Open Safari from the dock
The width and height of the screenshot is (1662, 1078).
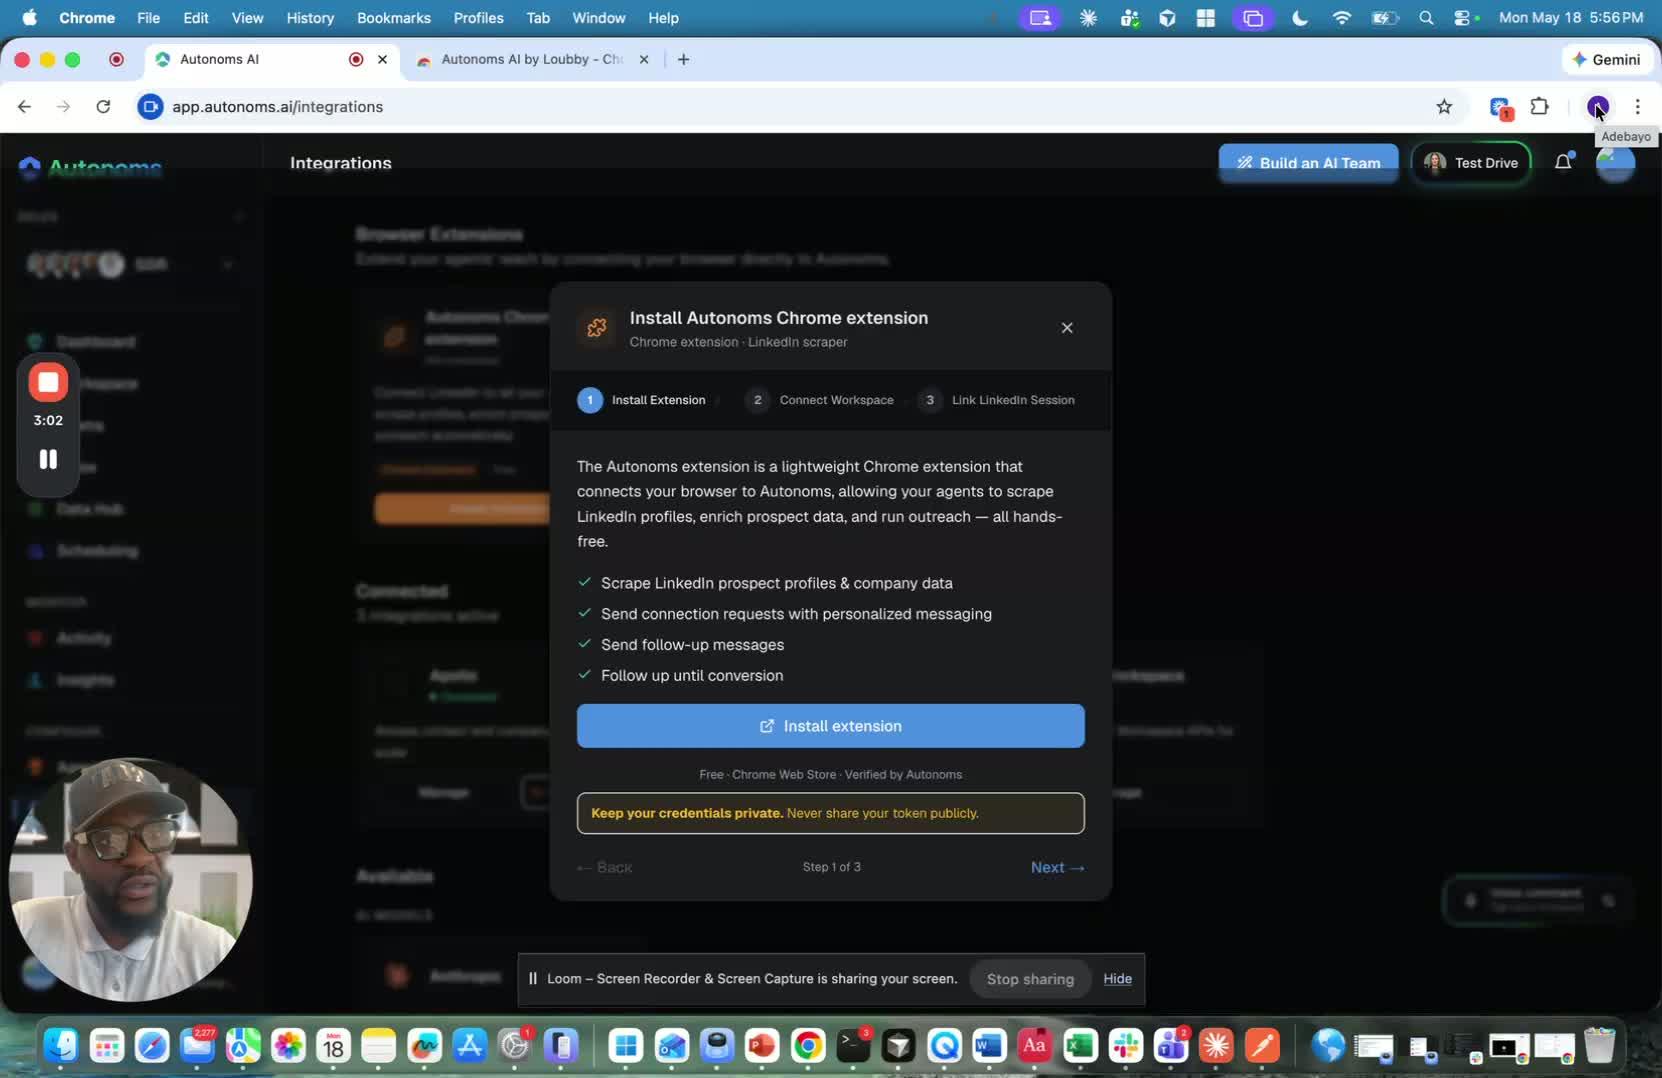[153, 1046]
